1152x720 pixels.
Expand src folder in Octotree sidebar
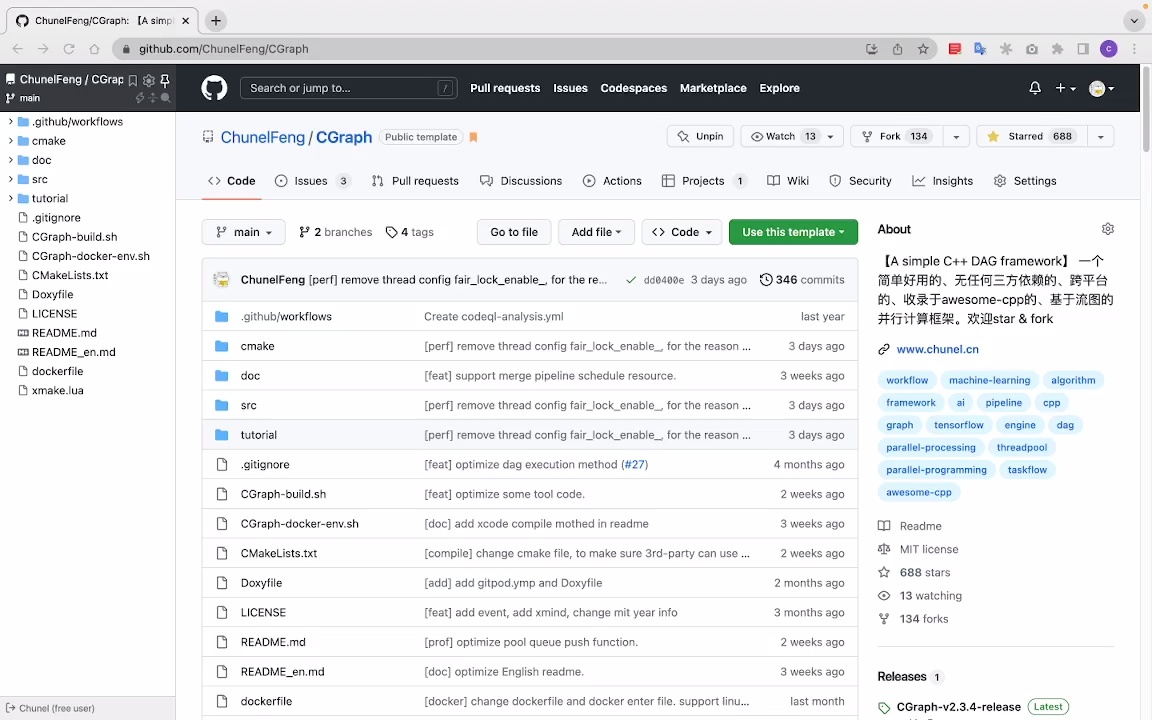pos(10,179)
